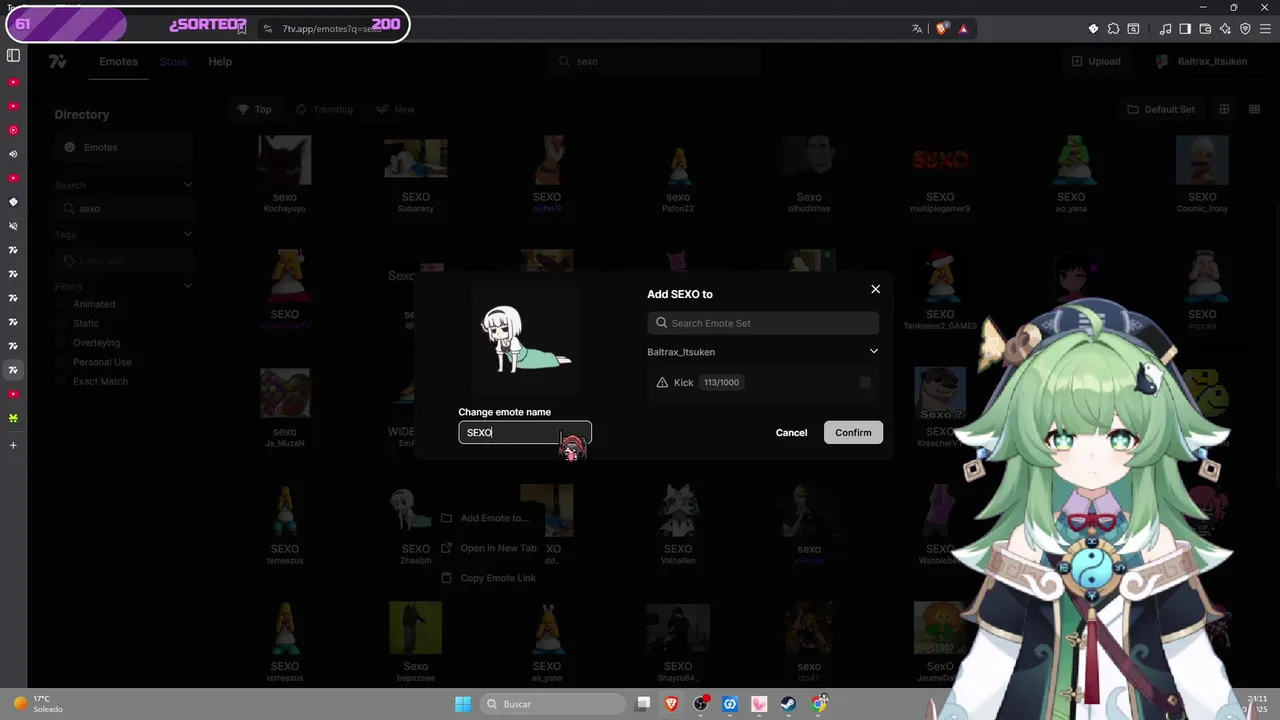Select Emotes in Directory sidebar

[x=123, y=147]
